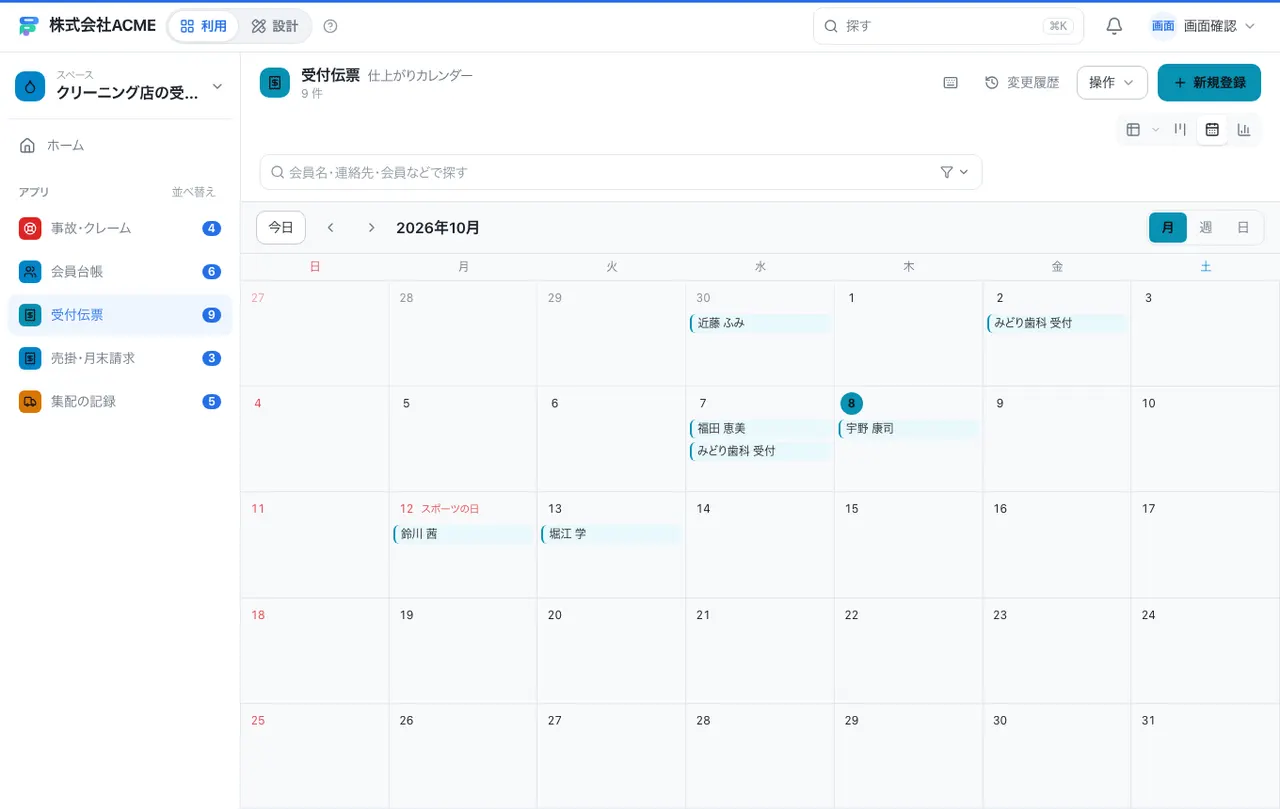
Task: Open 会員台帳 app
Action: (120, 271)
